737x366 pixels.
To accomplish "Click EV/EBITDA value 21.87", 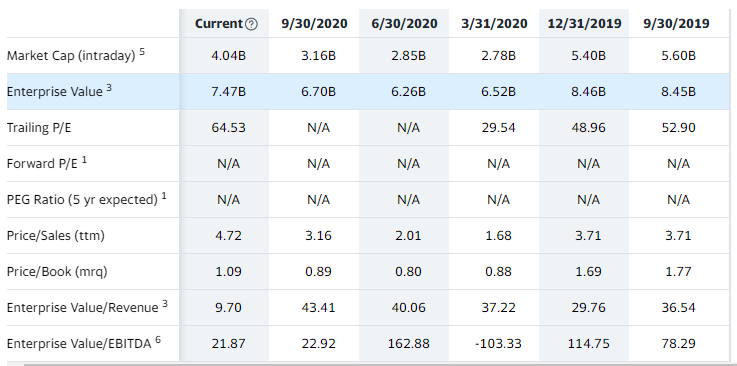I will (x=228, y=343).
